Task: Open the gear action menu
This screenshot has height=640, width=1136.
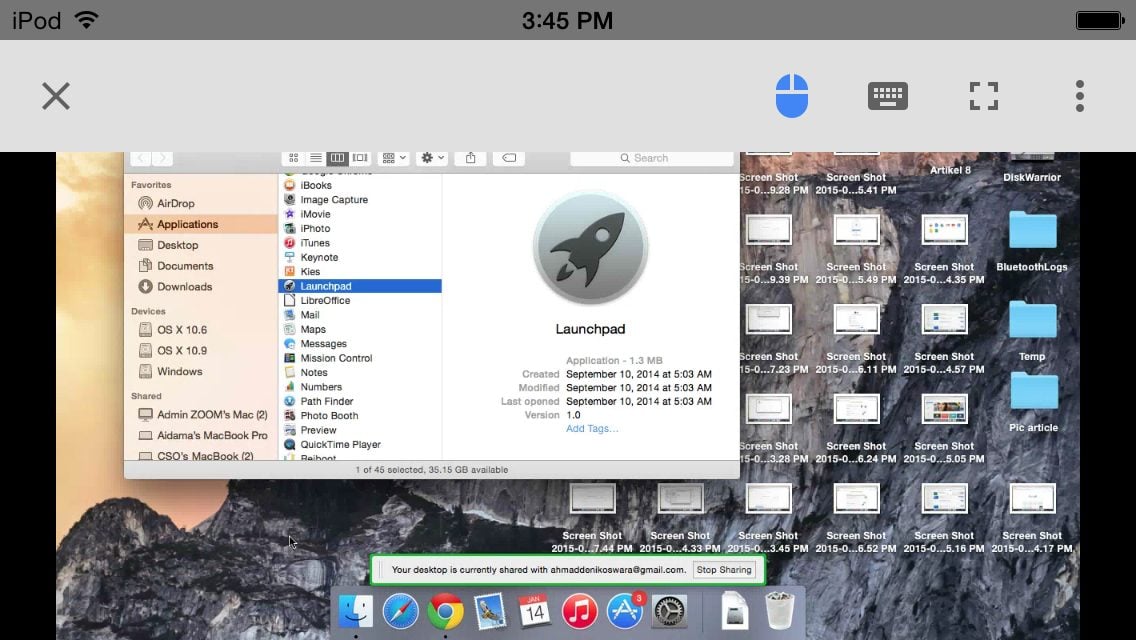Action: 433,158
